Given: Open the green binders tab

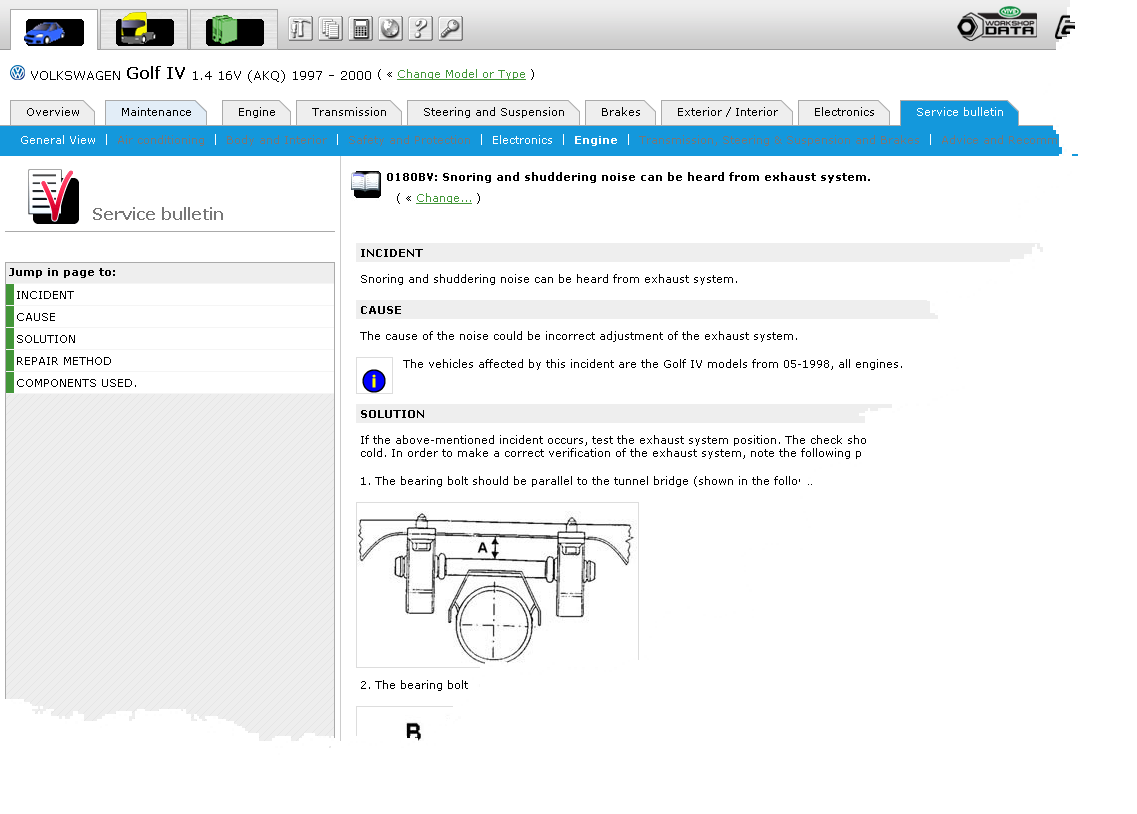Looking at the screenshot, I should click(x=234, y=30).
